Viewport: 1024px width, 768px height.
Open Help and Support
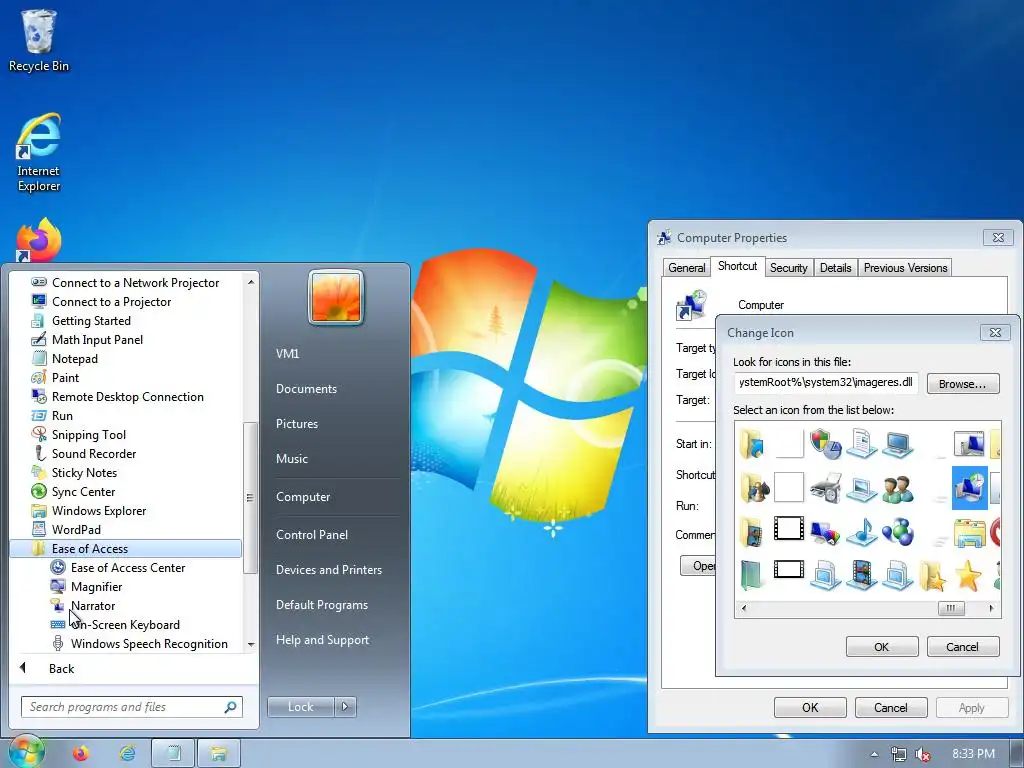point(322,640)
